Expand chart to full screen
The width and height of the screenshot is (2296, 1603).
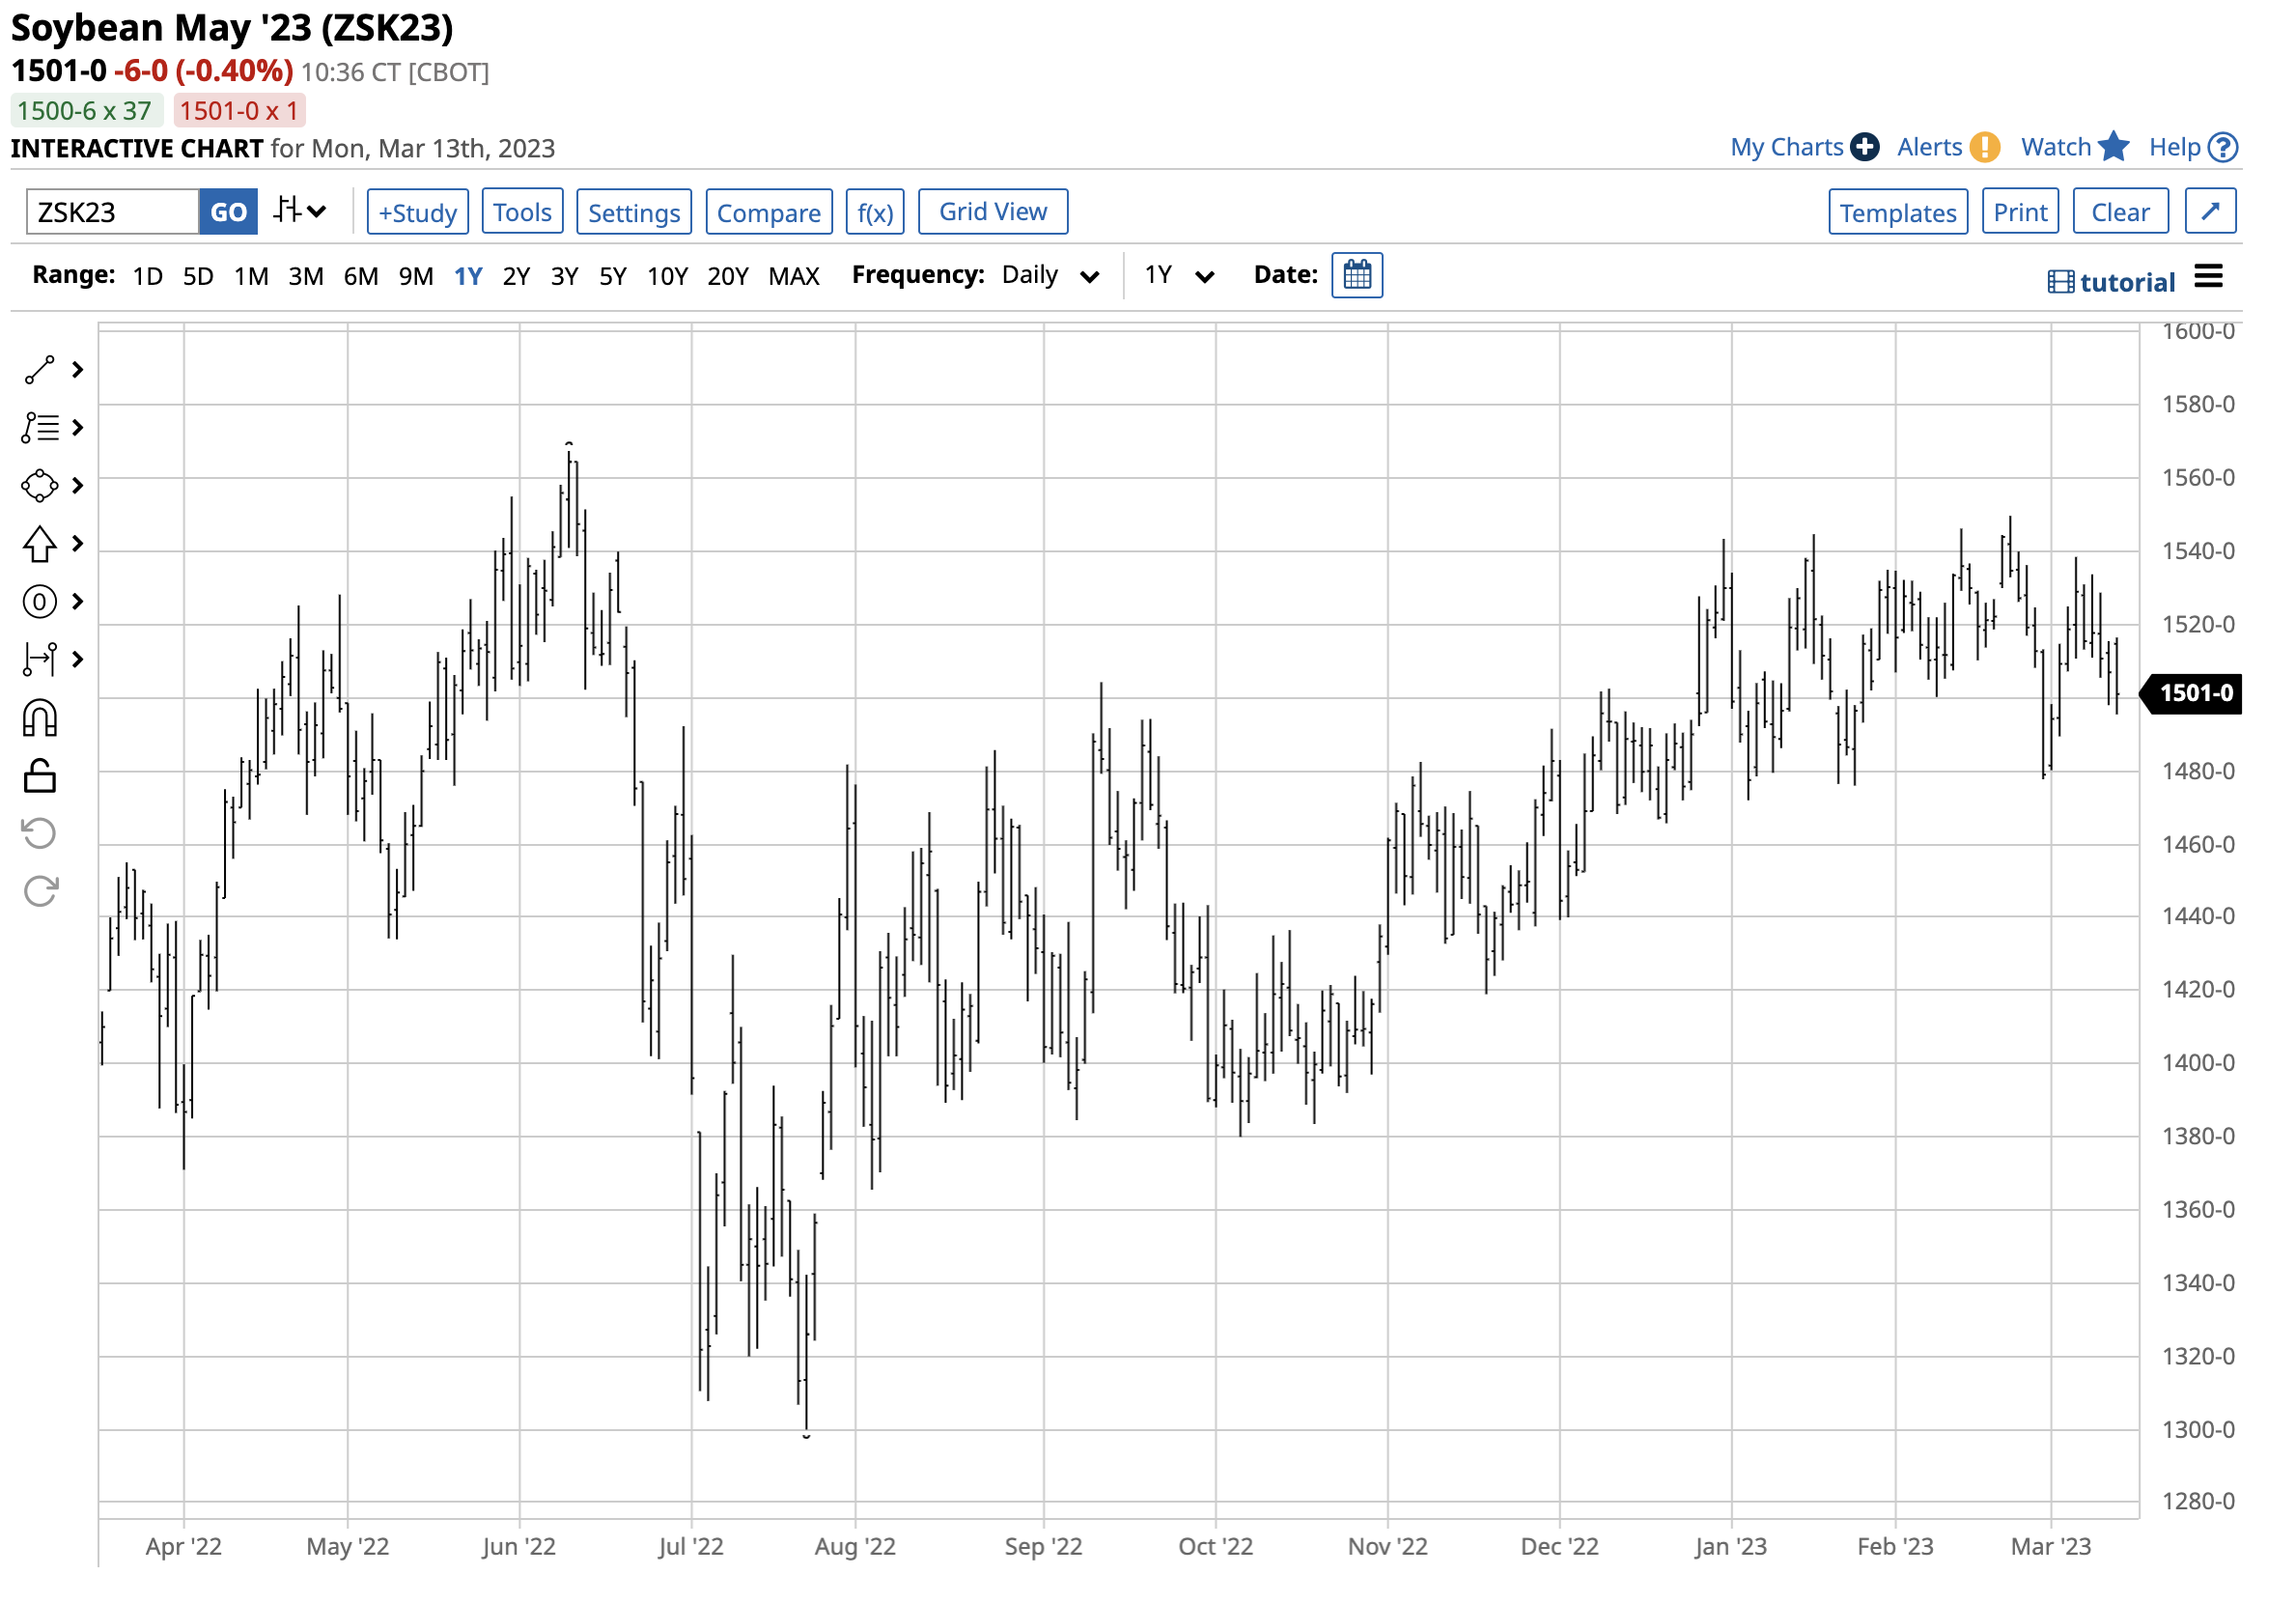coord(2210,212)
